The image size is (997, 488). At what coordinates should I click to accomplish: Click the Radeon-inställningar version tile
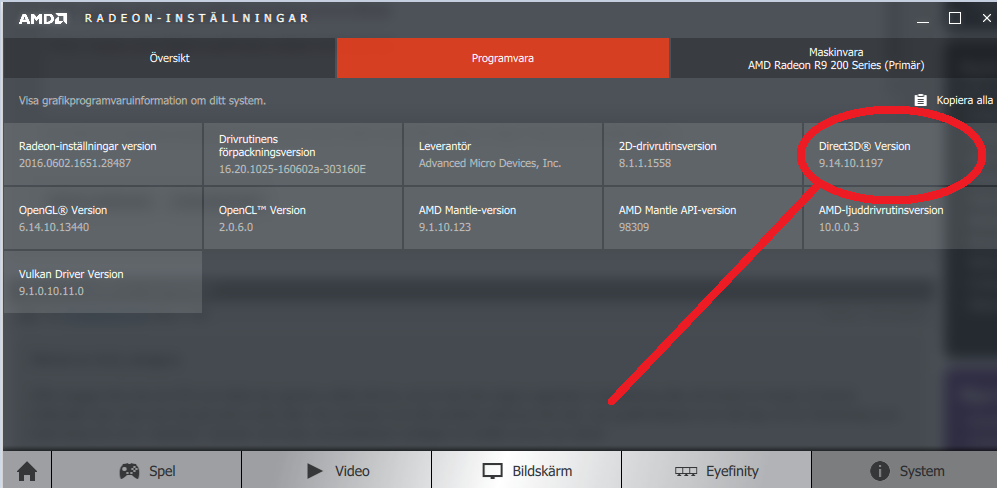pos(103,154)
